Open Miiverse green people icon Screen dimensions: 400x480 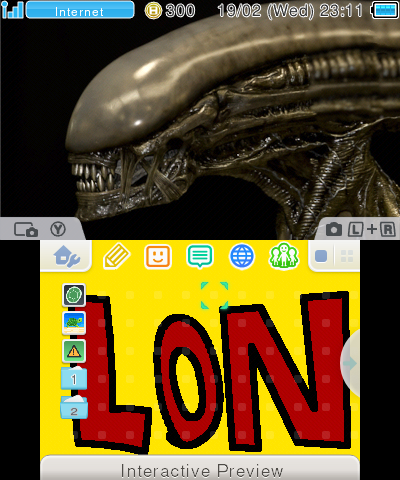(x=284, y=256)
